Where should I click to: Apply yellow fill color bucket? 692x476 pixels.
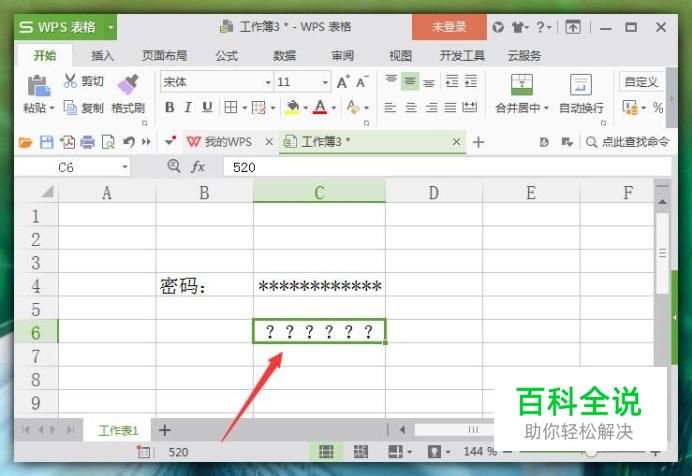[x=292, y=107]
